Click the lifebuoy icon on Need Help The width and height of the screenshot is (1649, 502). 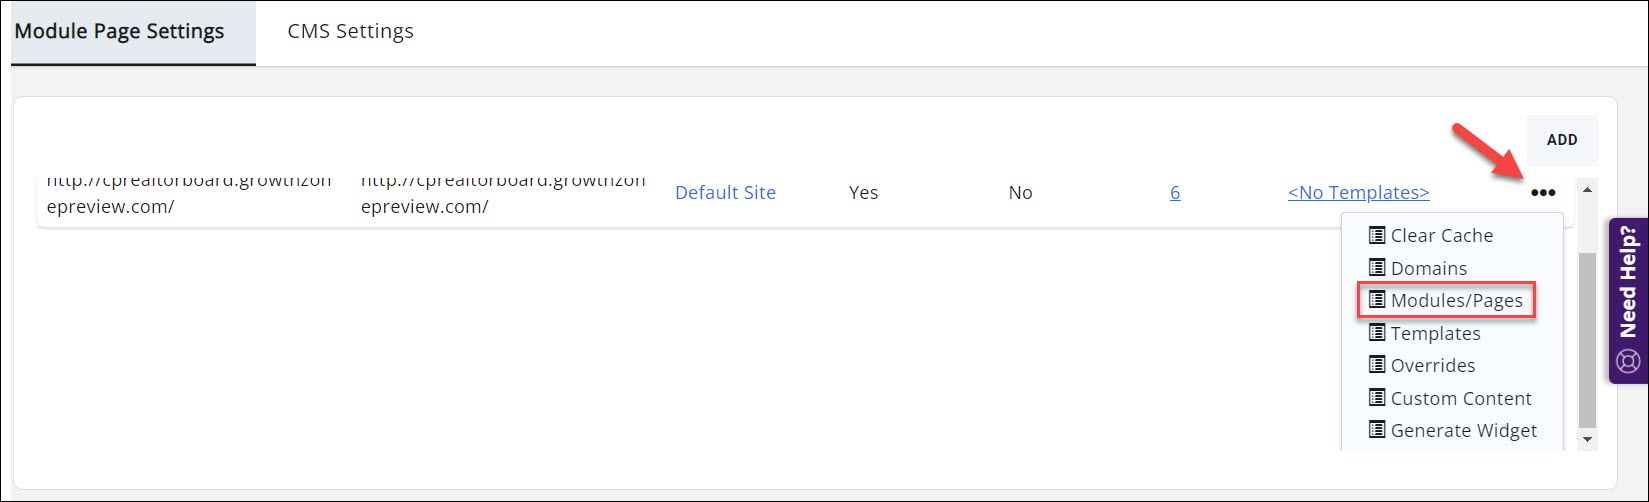pos(1628,361)
